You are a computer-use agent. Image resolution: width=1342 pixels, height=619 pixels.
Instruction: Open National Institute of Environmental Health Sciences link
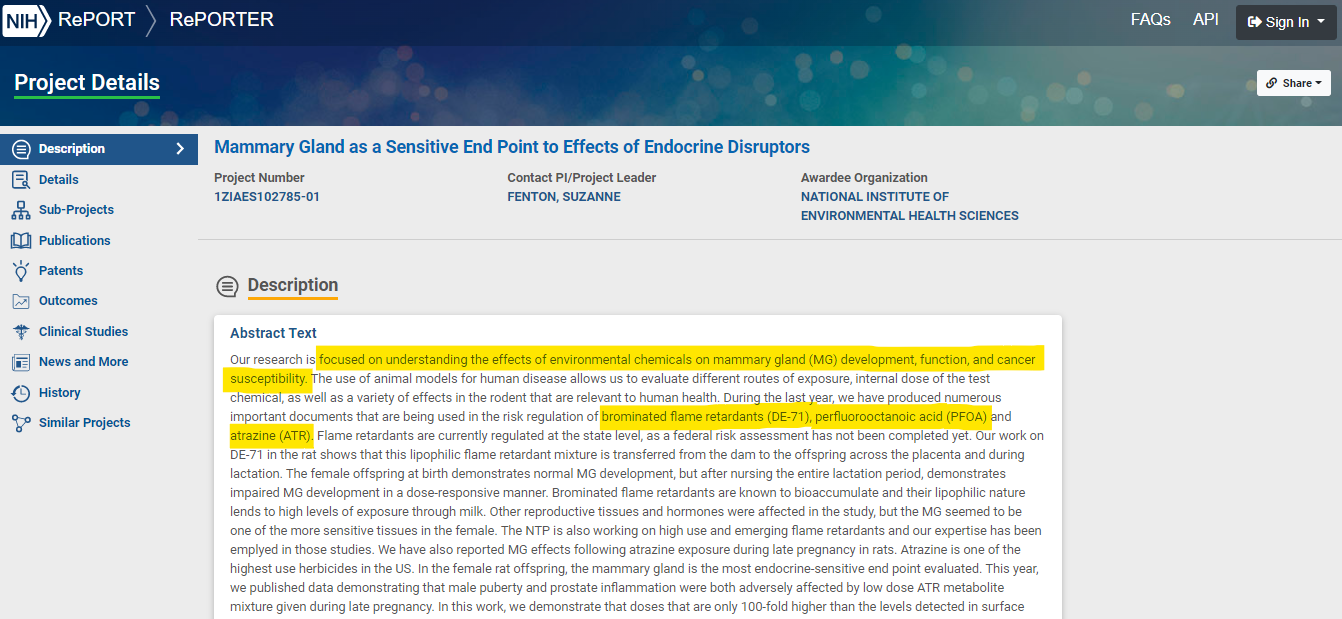tap(909, 206)
